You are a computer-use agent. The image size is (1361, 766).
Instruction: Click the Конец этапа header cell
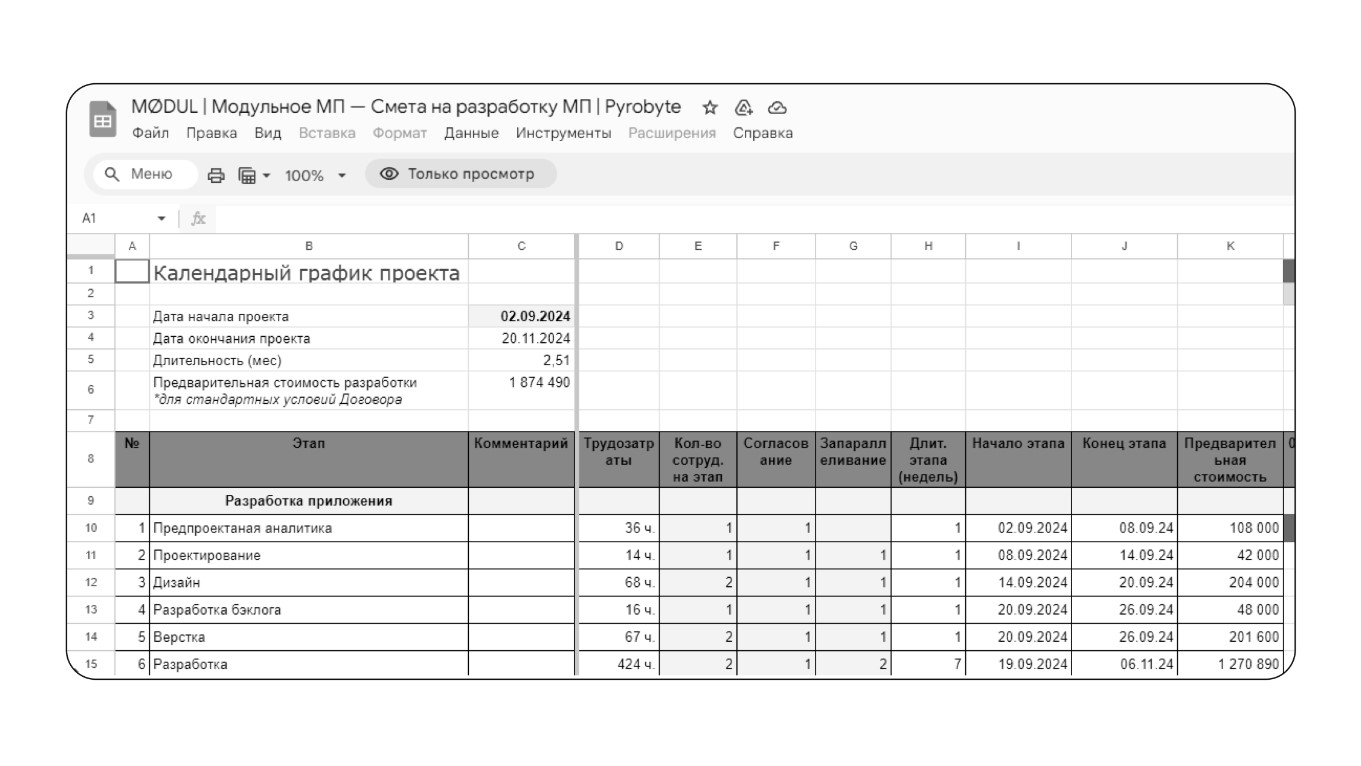pyautogui.click(x=1124, y=458)
